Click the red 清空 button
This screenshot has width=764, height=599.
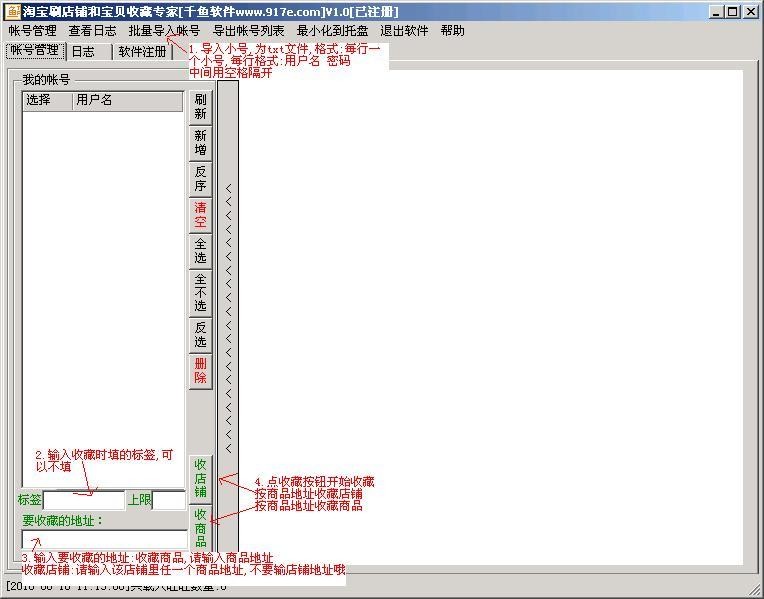200,215
